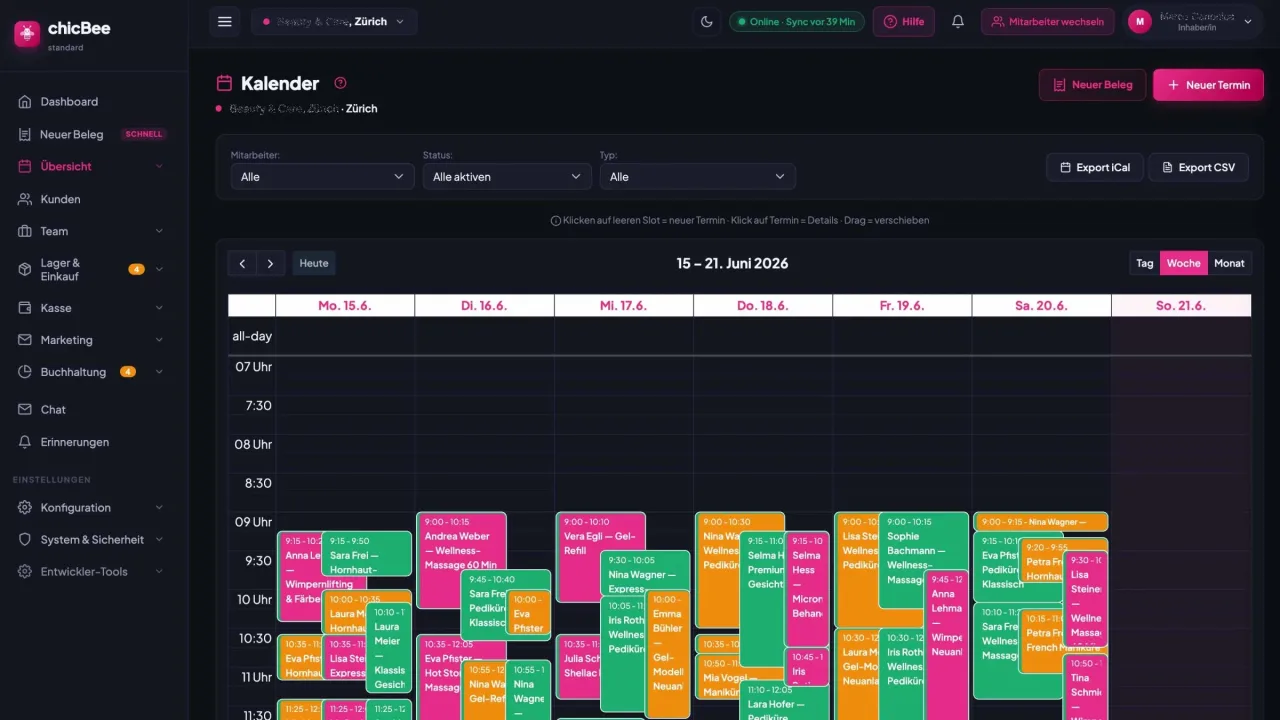Open notifications bell
1280x720 pixels.
coord(958,22)
